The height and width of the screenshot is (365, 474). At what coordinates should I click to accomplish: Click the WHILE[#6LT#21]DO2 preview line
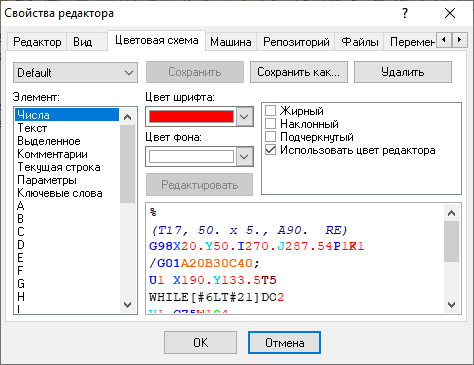216,297
